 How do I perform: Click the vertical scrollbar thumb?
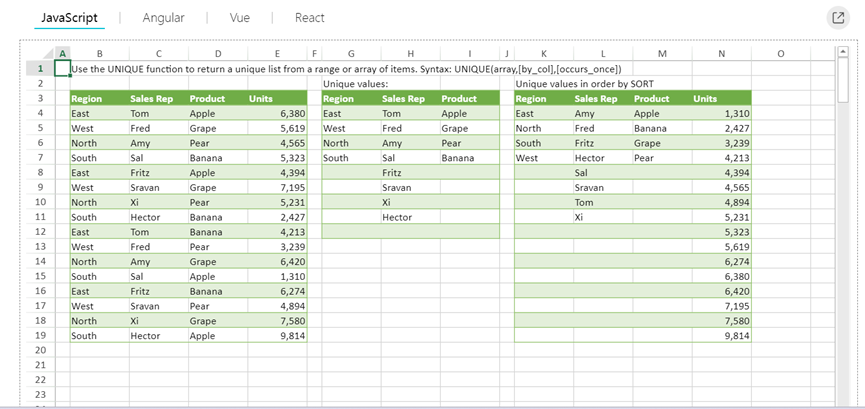[842, 79]
